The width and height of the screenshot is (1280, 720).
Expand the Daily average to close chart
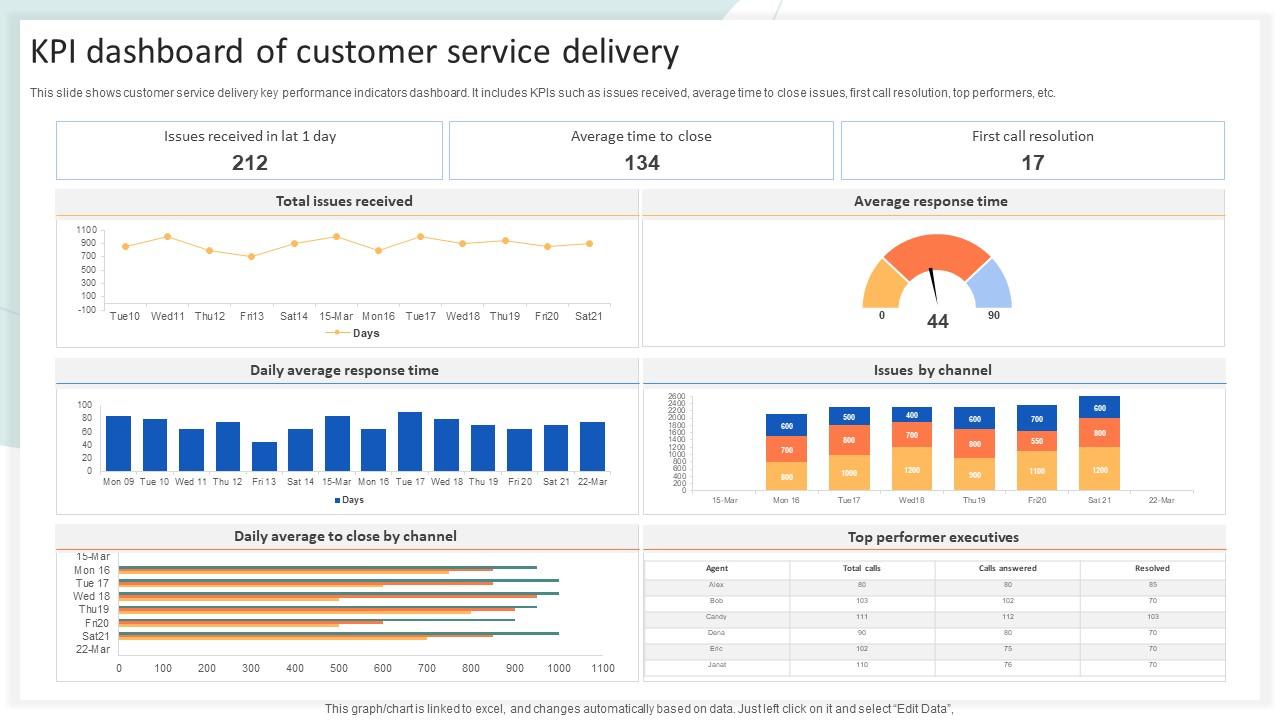pyautogui.click(x=344, y=536)
